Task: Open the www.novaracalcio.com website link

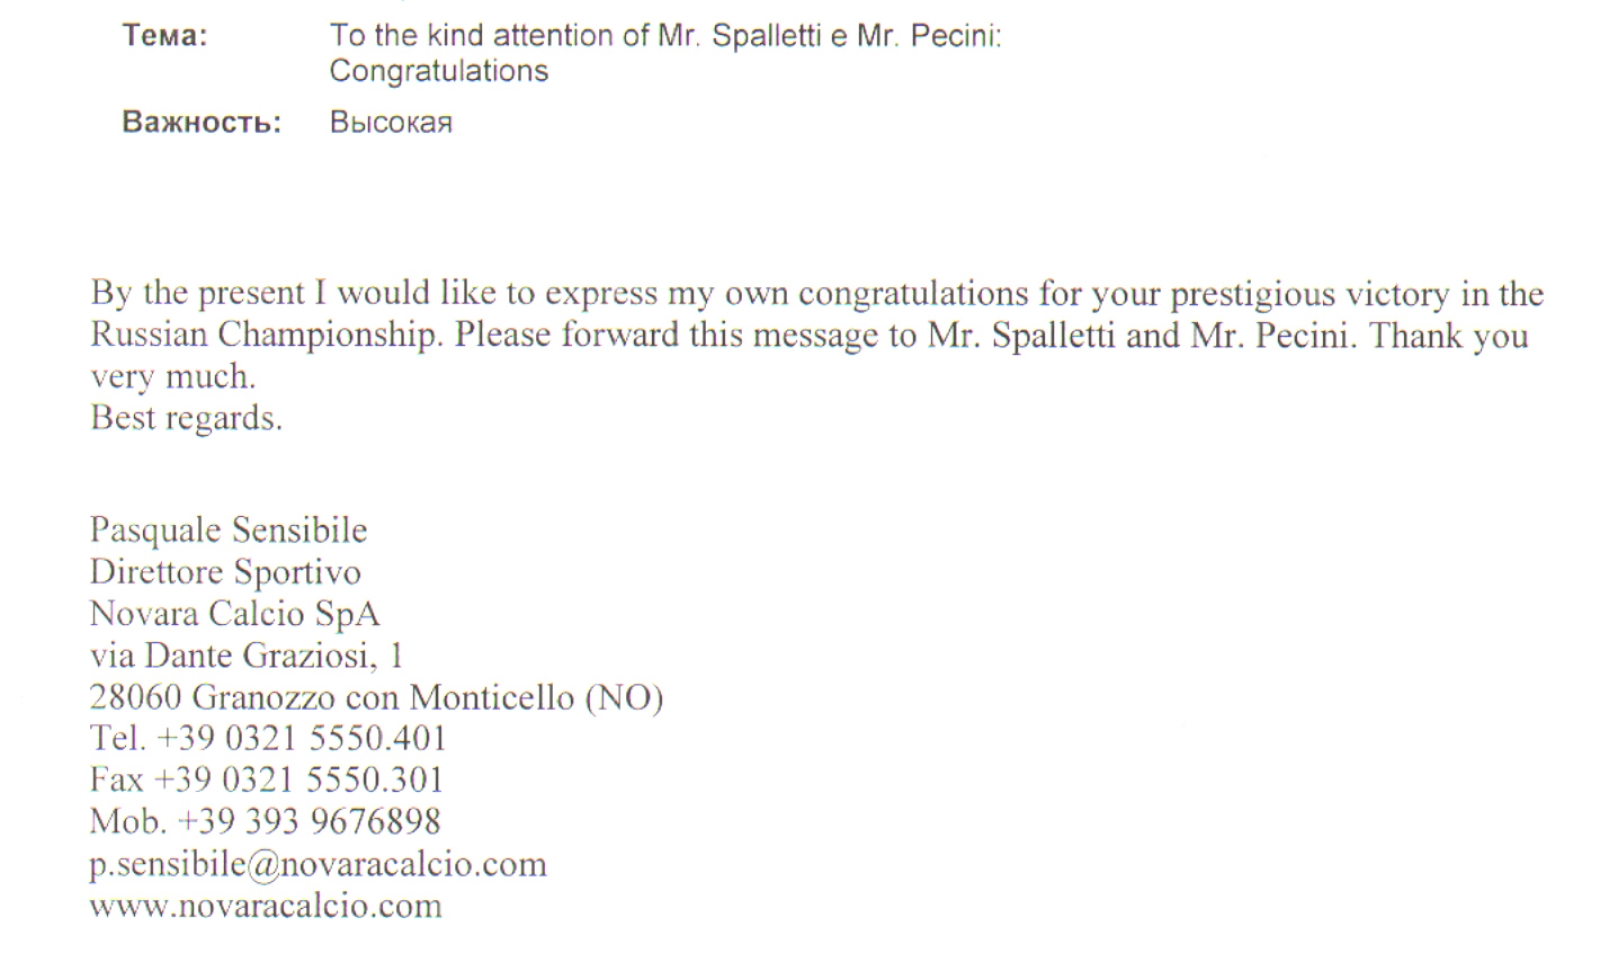Action: pos(265,906)
